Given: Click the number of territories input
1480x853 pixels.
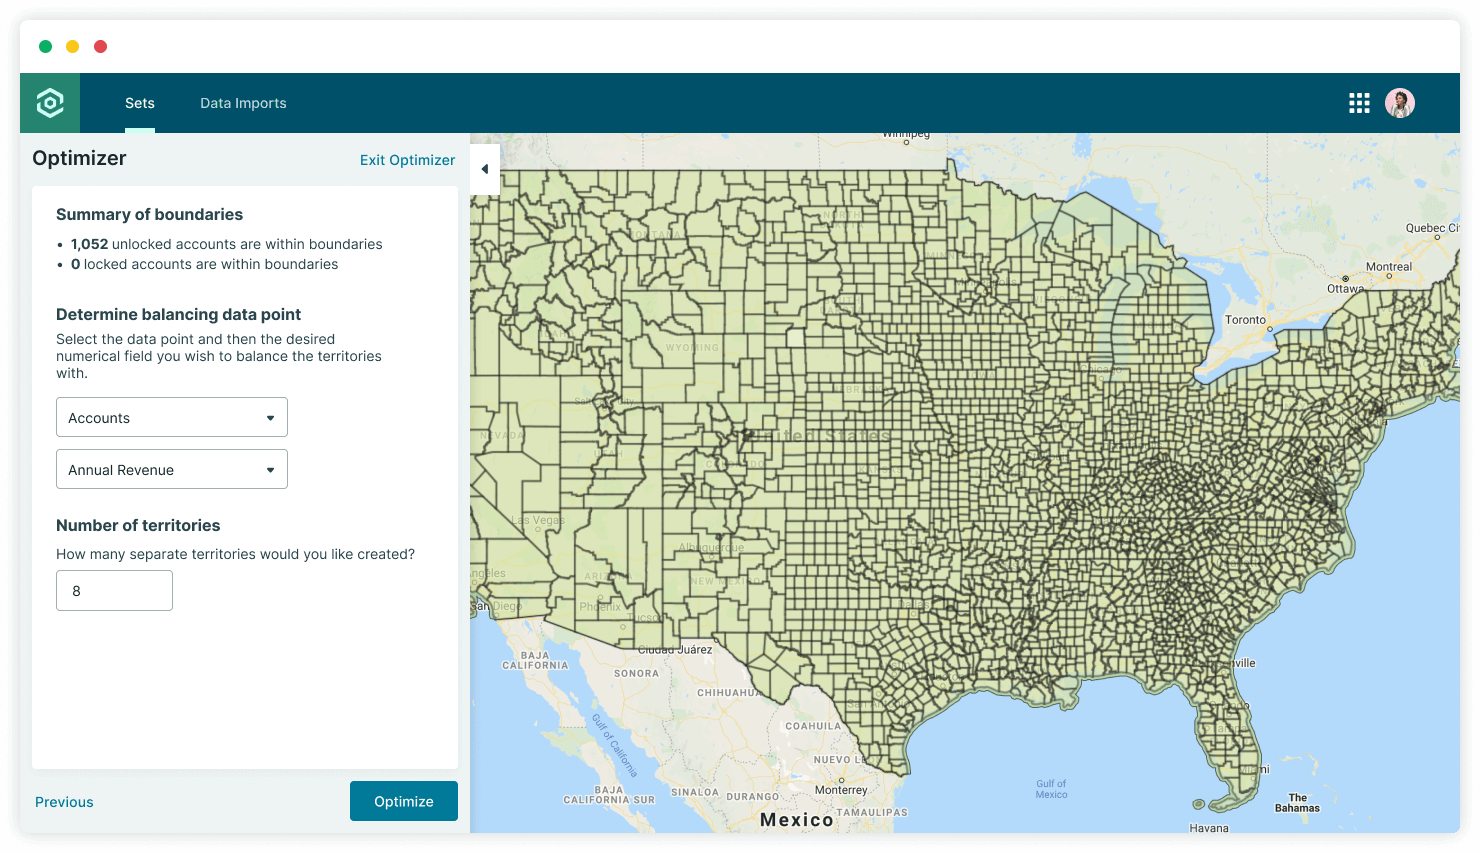Looking at the screenshot, I should 114,590.
